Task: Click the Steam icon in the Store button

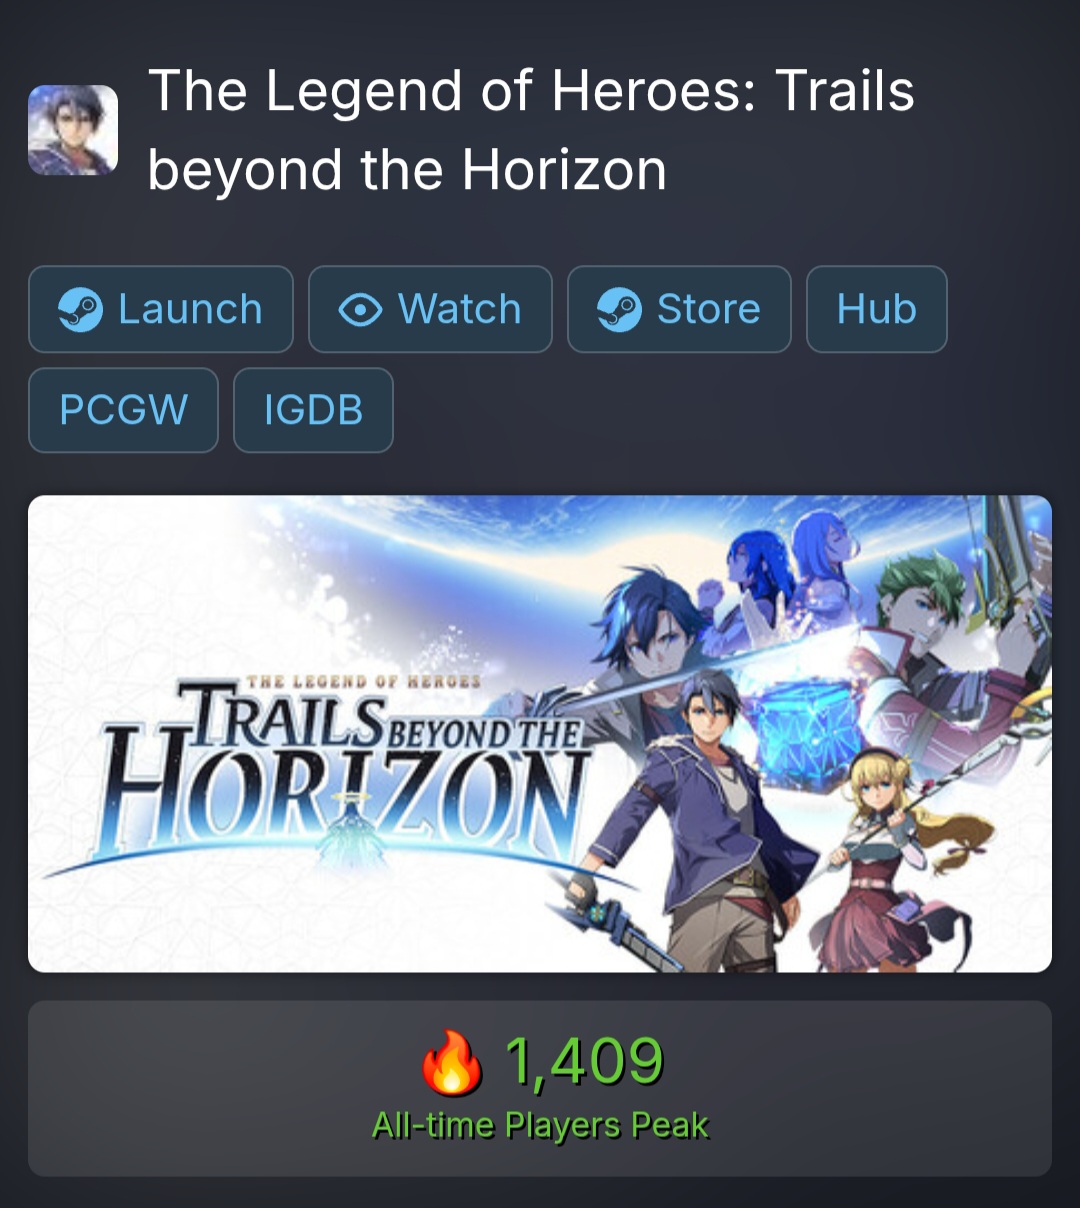Action: coord(620,309)
